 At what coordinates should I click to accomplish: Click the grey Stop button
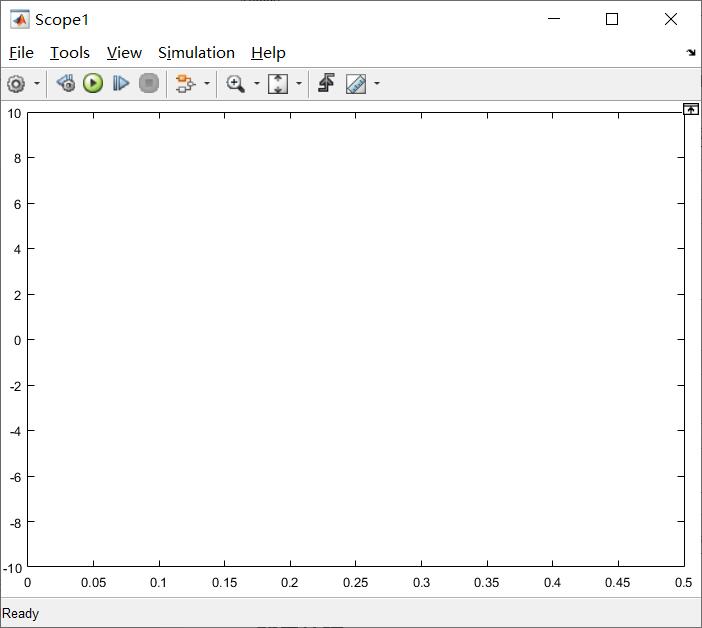[x=149, y=84]
